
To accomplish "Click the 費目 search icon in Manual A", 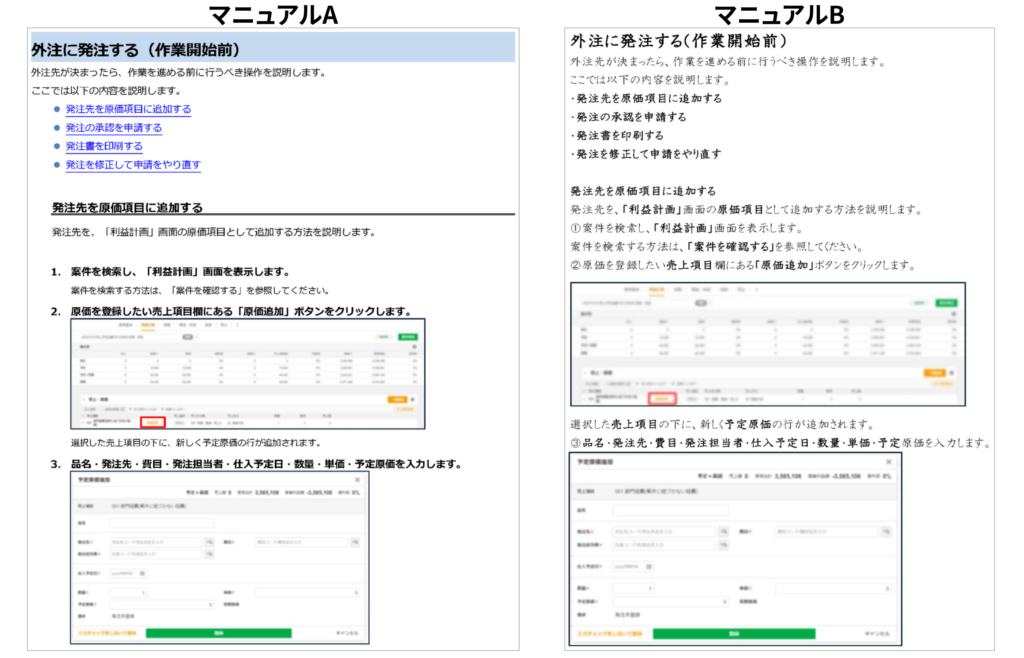I will 354,541.
